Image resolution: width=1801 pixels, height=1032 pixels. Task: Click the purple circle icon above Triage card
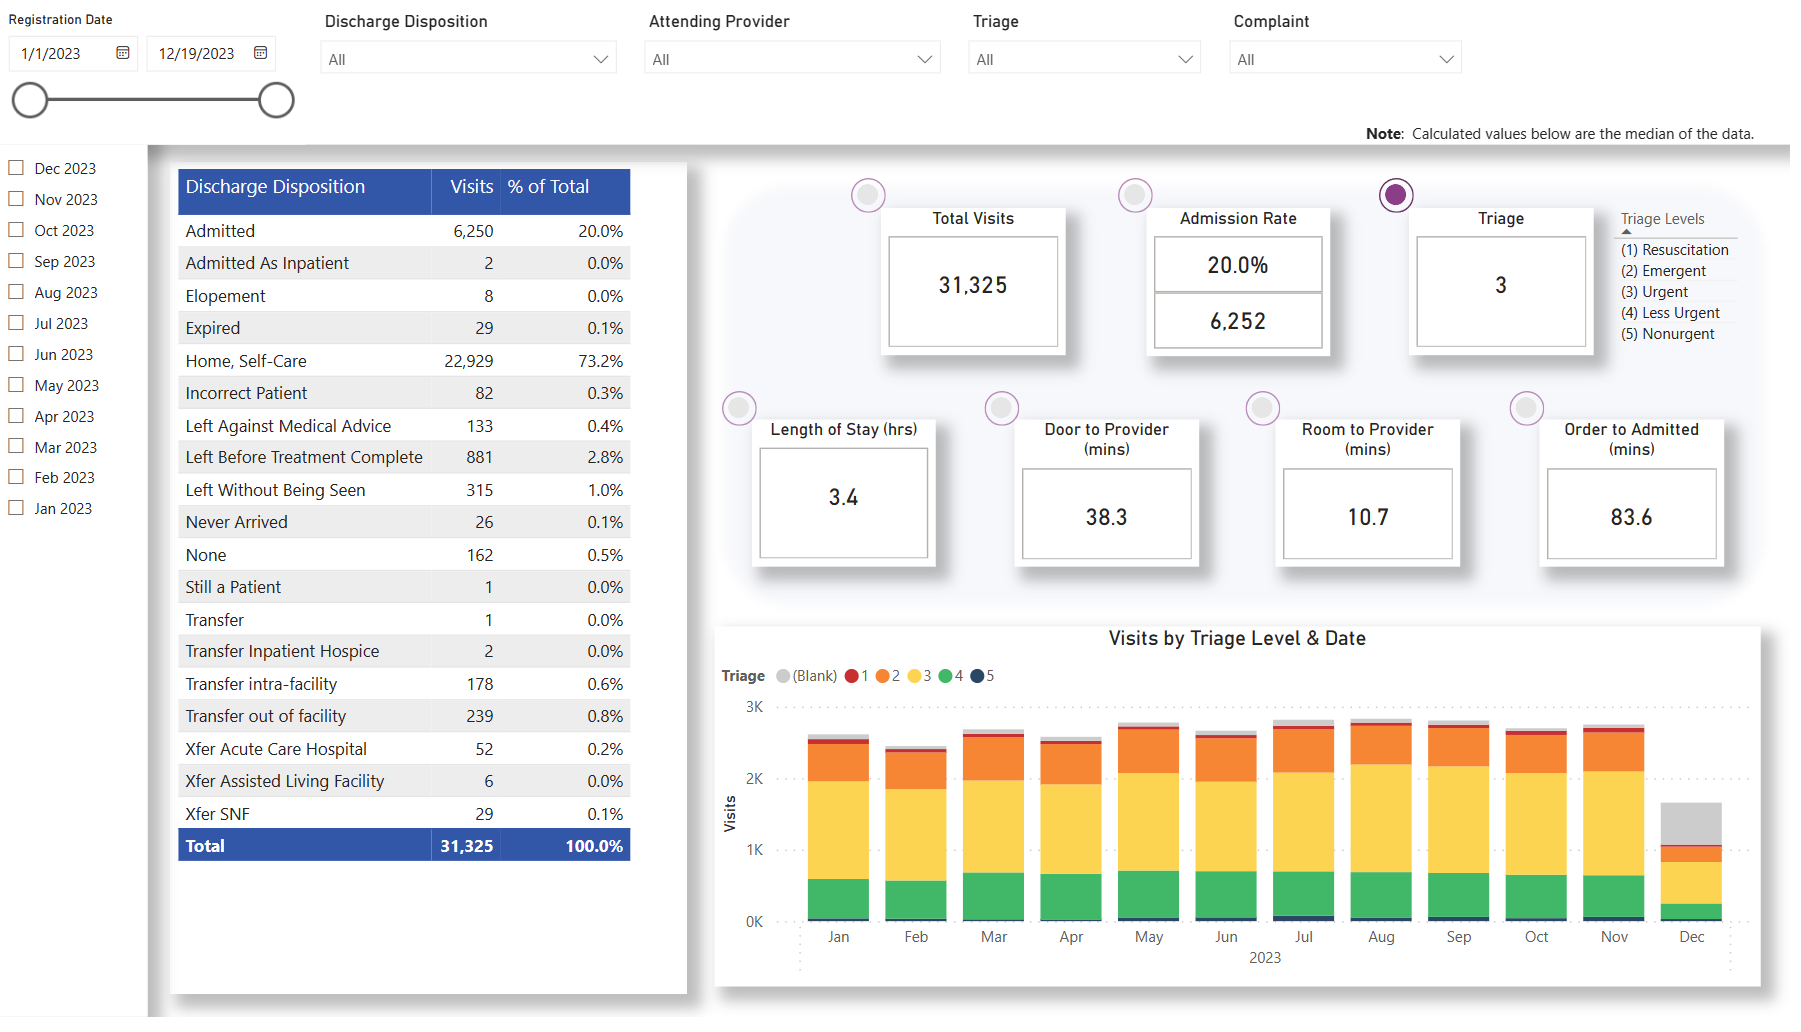pyautogui.click(x=1395, y=195)
